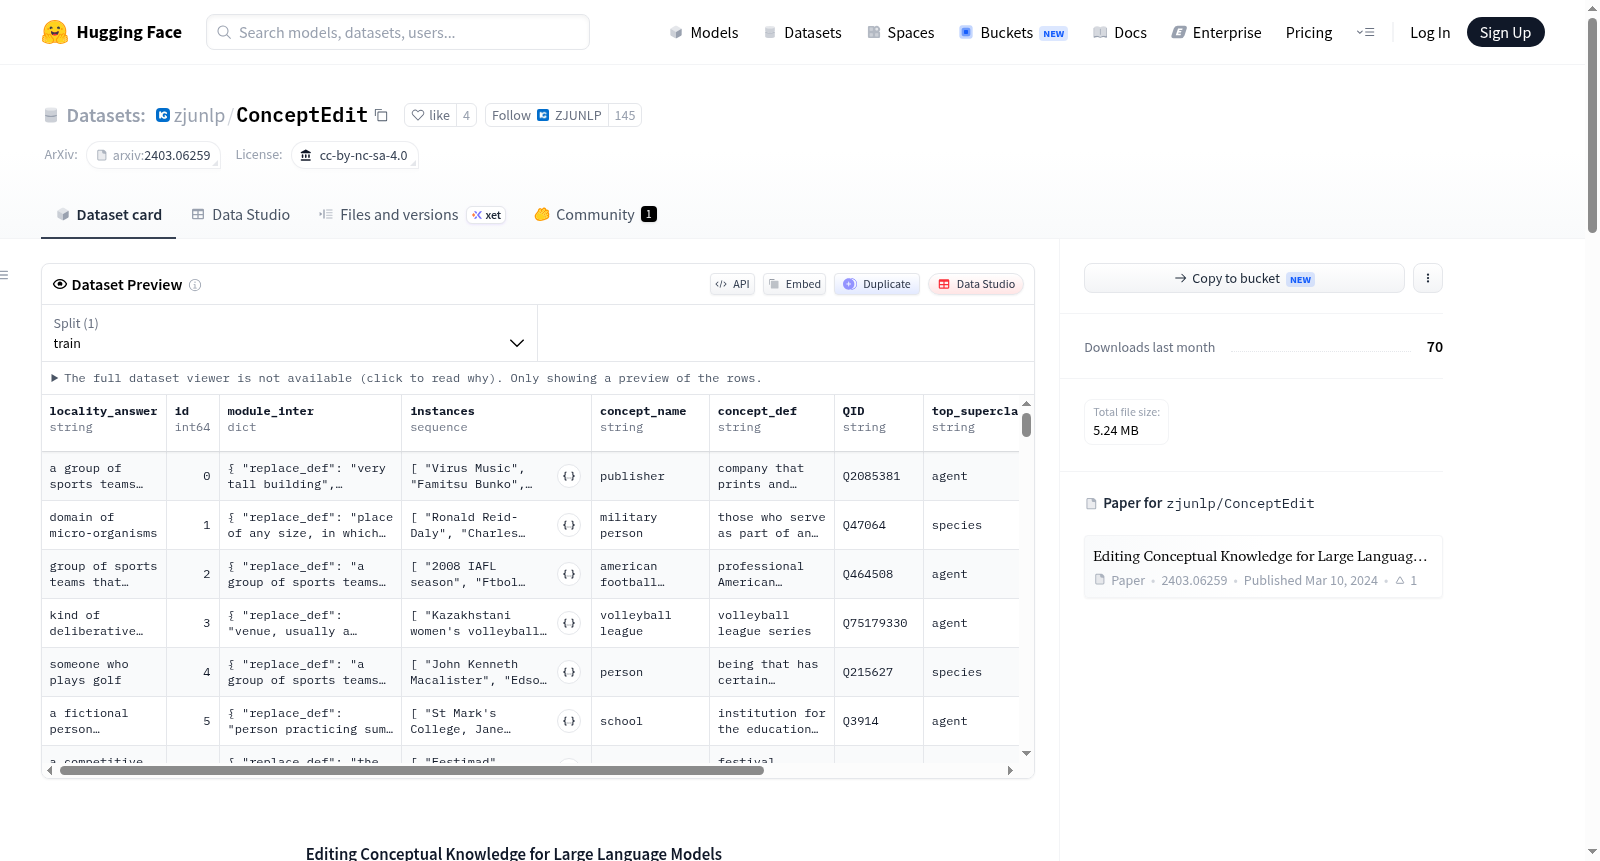Expand the dataset viewer not available notice
Image resolution: width=1600 pixels, height=861 pixels.
[x=406, y=378]
